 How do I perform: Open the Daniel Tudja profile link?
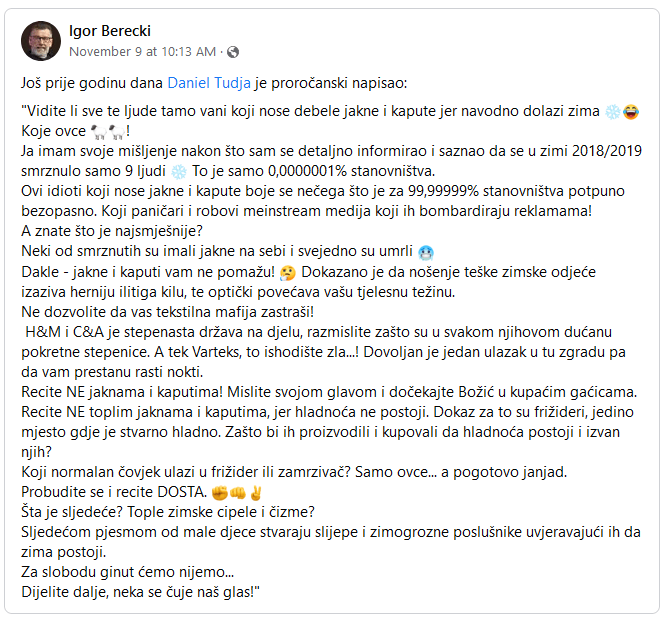(209, 82)
